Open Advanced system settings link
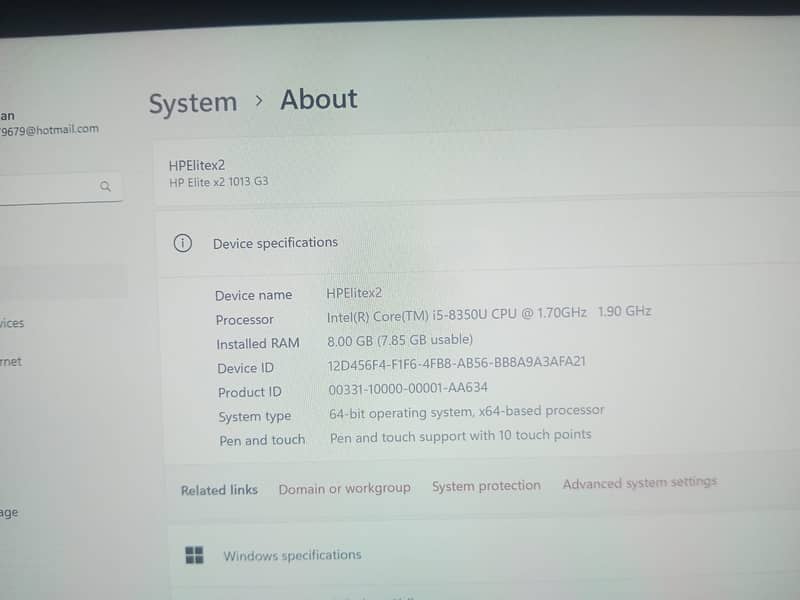This screenshot has width=800, height=600. click(640, 482)
